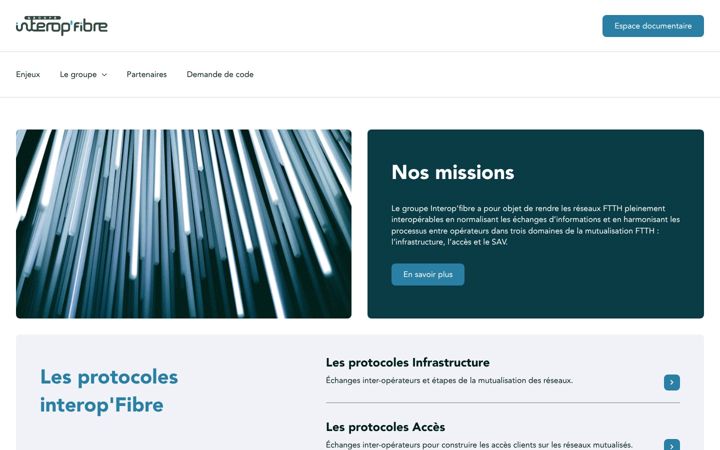Viewport: 720px width, 450px height.
Task: Click the Les protocoles Accès title
Action: 385,427
